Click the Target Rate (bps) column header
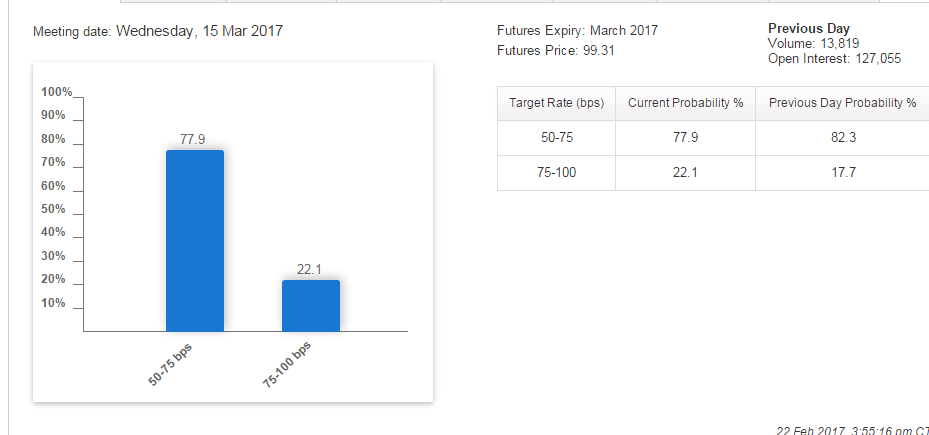The image size is (929, 435). [556, 103]
